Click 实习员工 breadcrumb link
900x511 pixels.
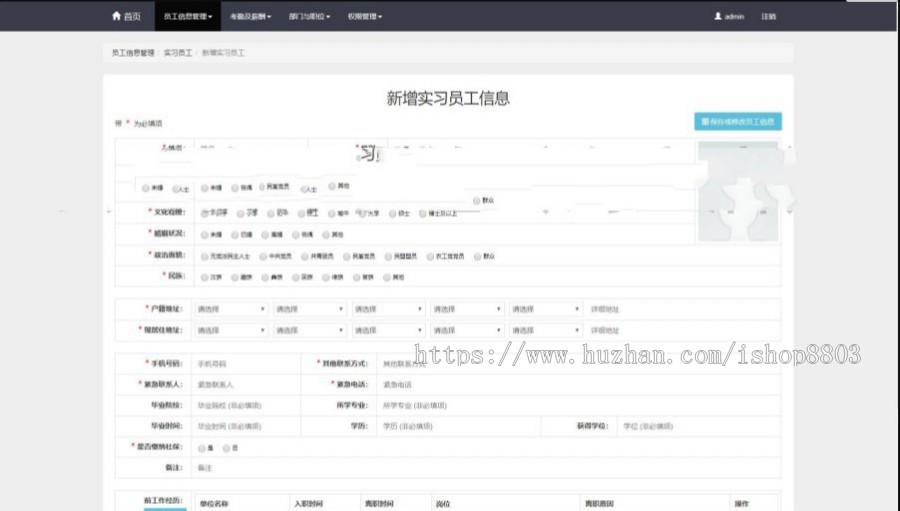point(178,53)
